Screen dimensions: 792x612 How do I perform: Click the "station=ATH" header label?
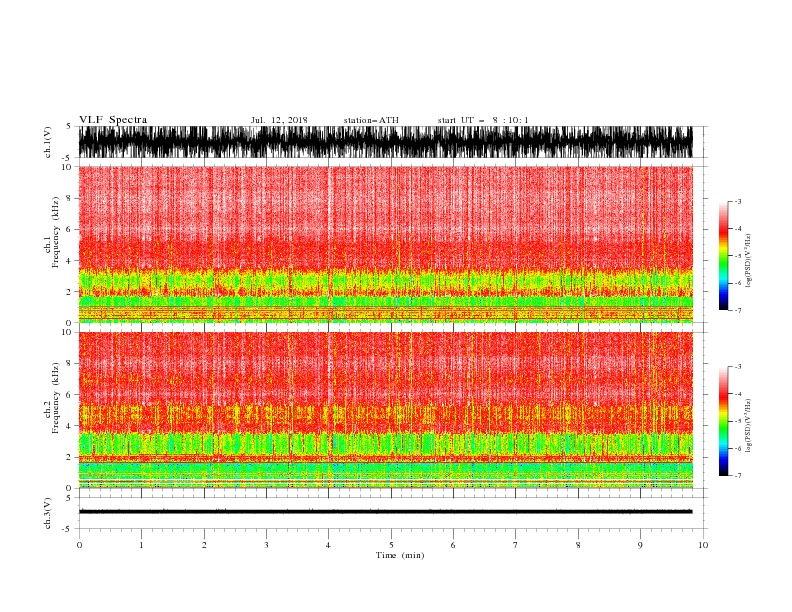371,120
